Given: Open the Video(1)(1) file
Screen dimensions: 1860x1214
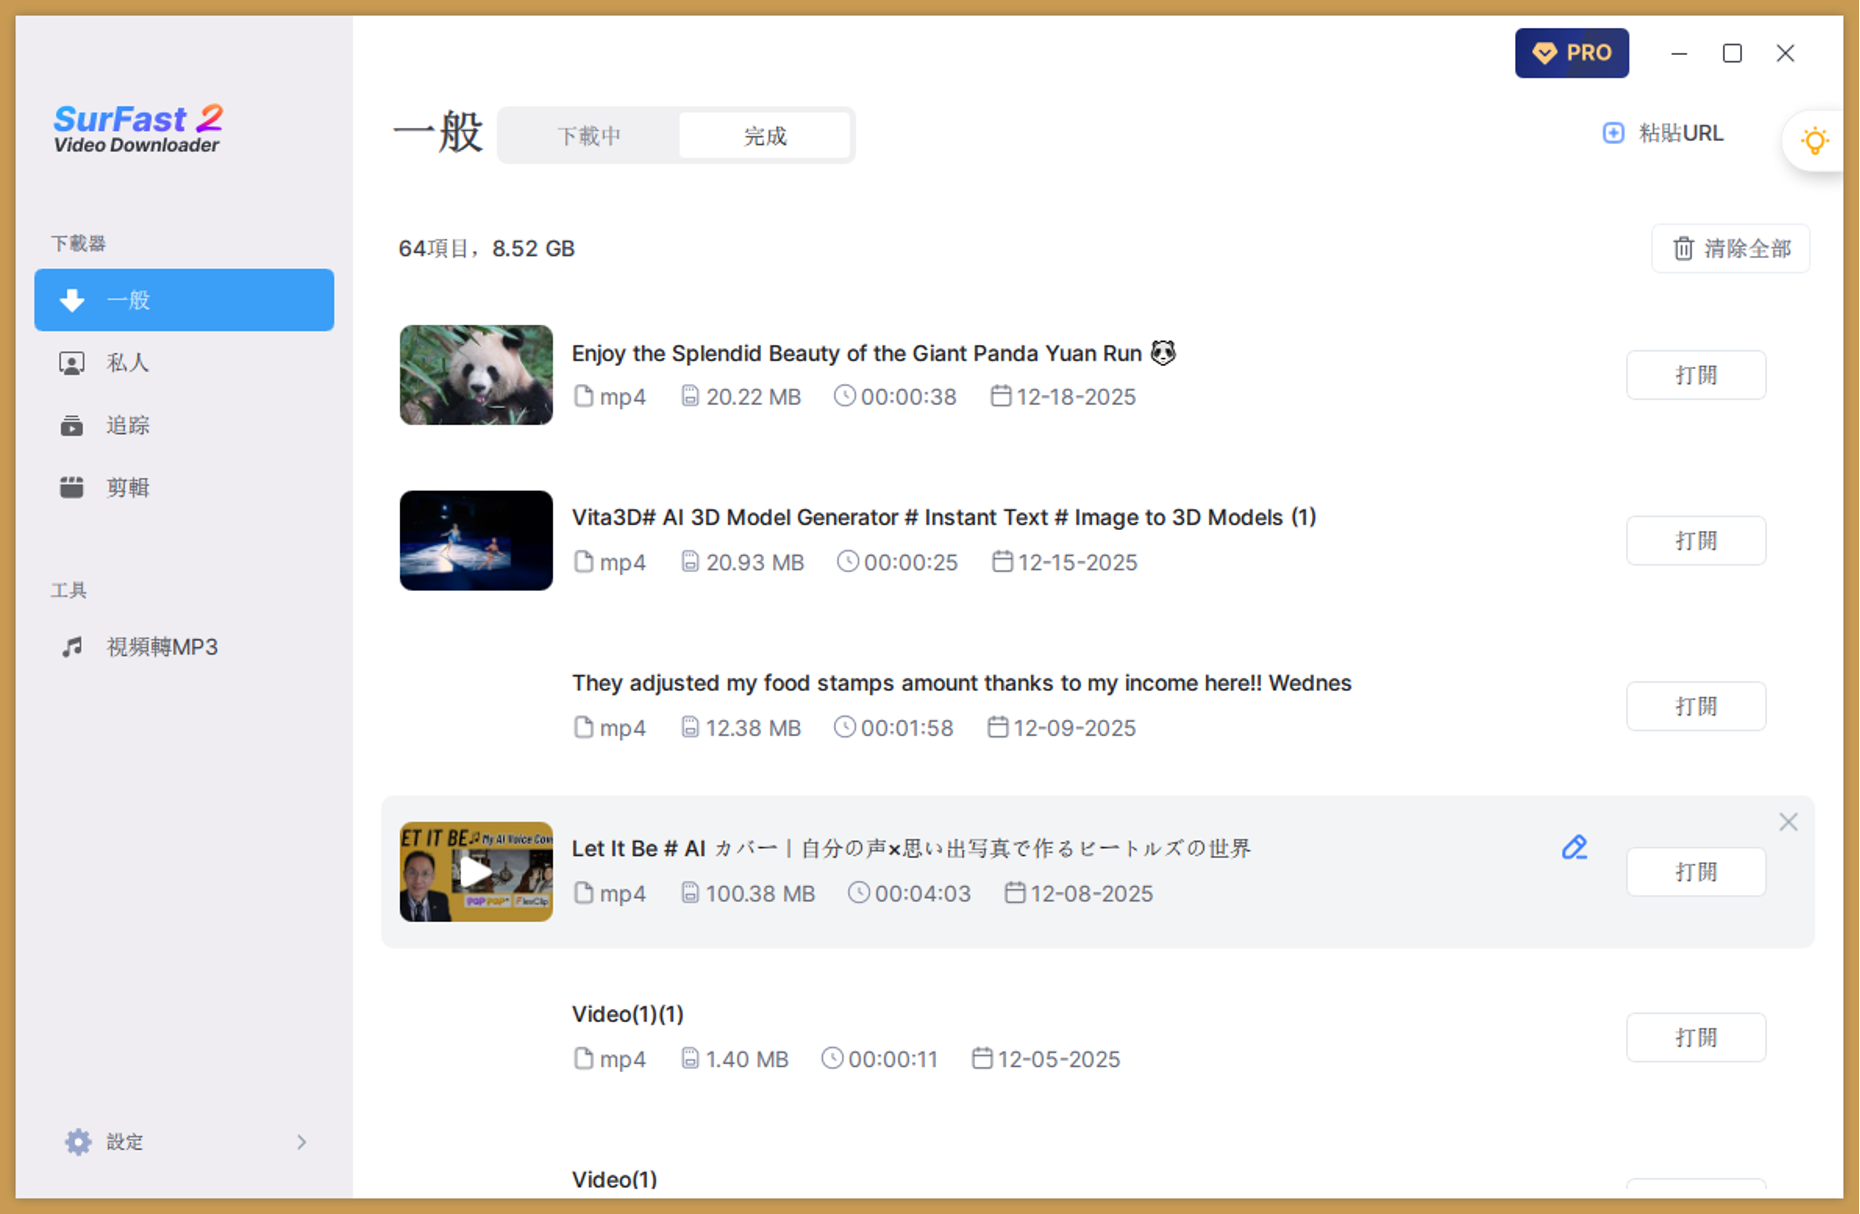Looking at the screenshot, I should (x=1695, y=1037).
